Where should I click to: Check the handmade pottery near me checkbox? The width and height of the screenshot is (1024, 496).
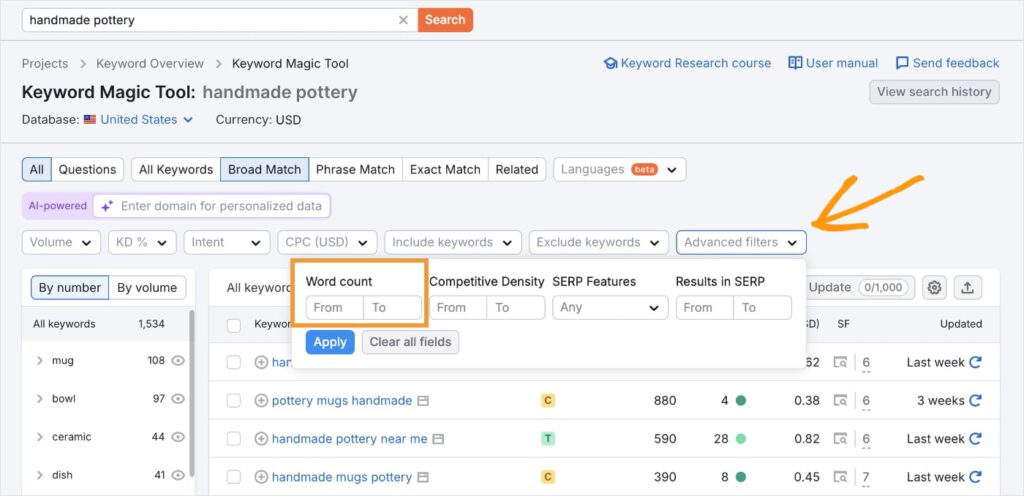(234, 439)
